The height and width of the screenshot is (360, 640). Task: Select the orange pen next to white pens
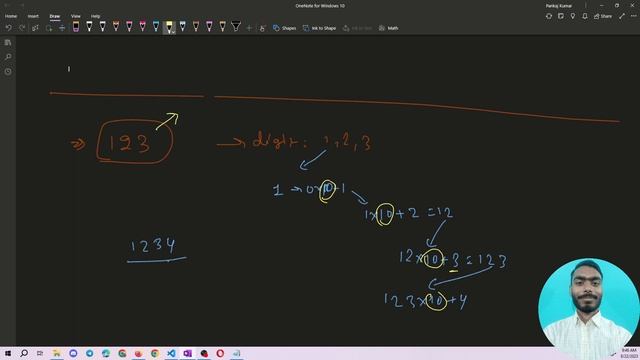pos(116,27)
